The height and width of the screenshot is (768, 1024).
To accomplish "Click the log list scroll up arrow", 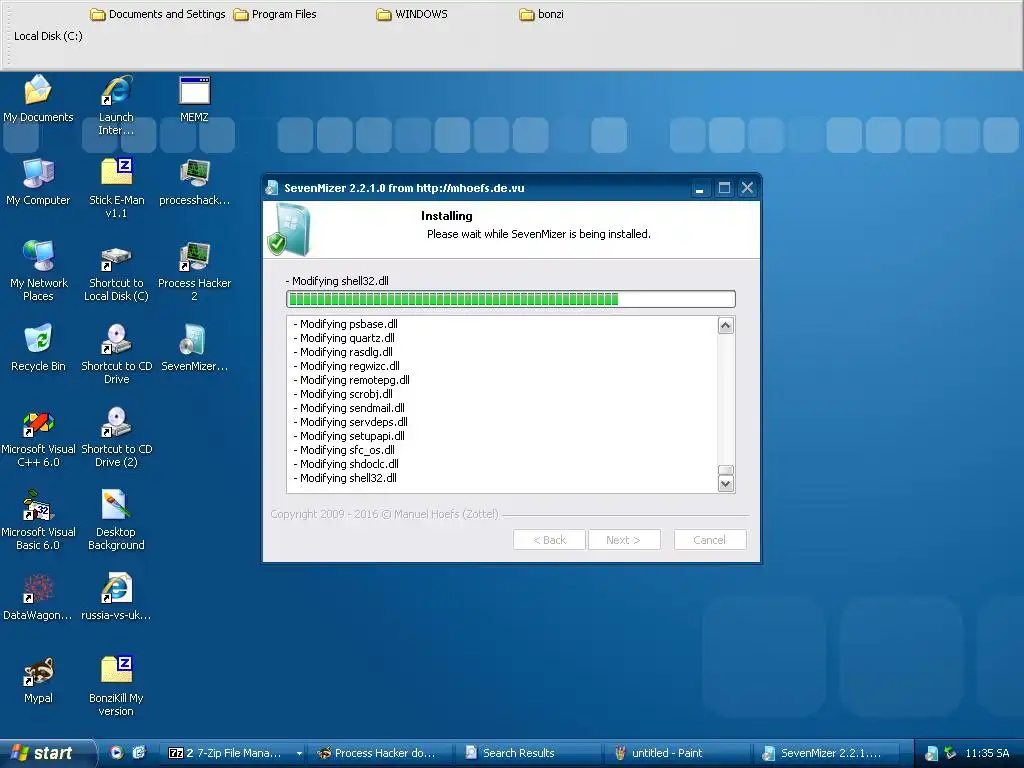I will pyautogui.click(x=726, y=325).
